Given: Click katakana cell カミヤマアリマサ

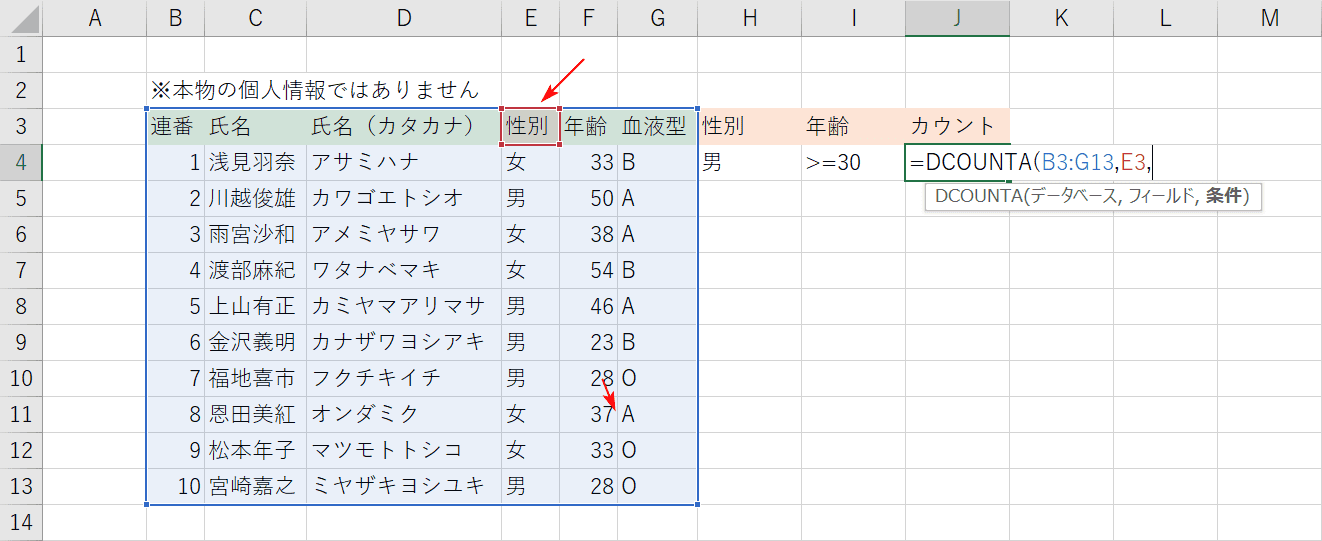Looking at the screenshot, I should coord(404,306).
